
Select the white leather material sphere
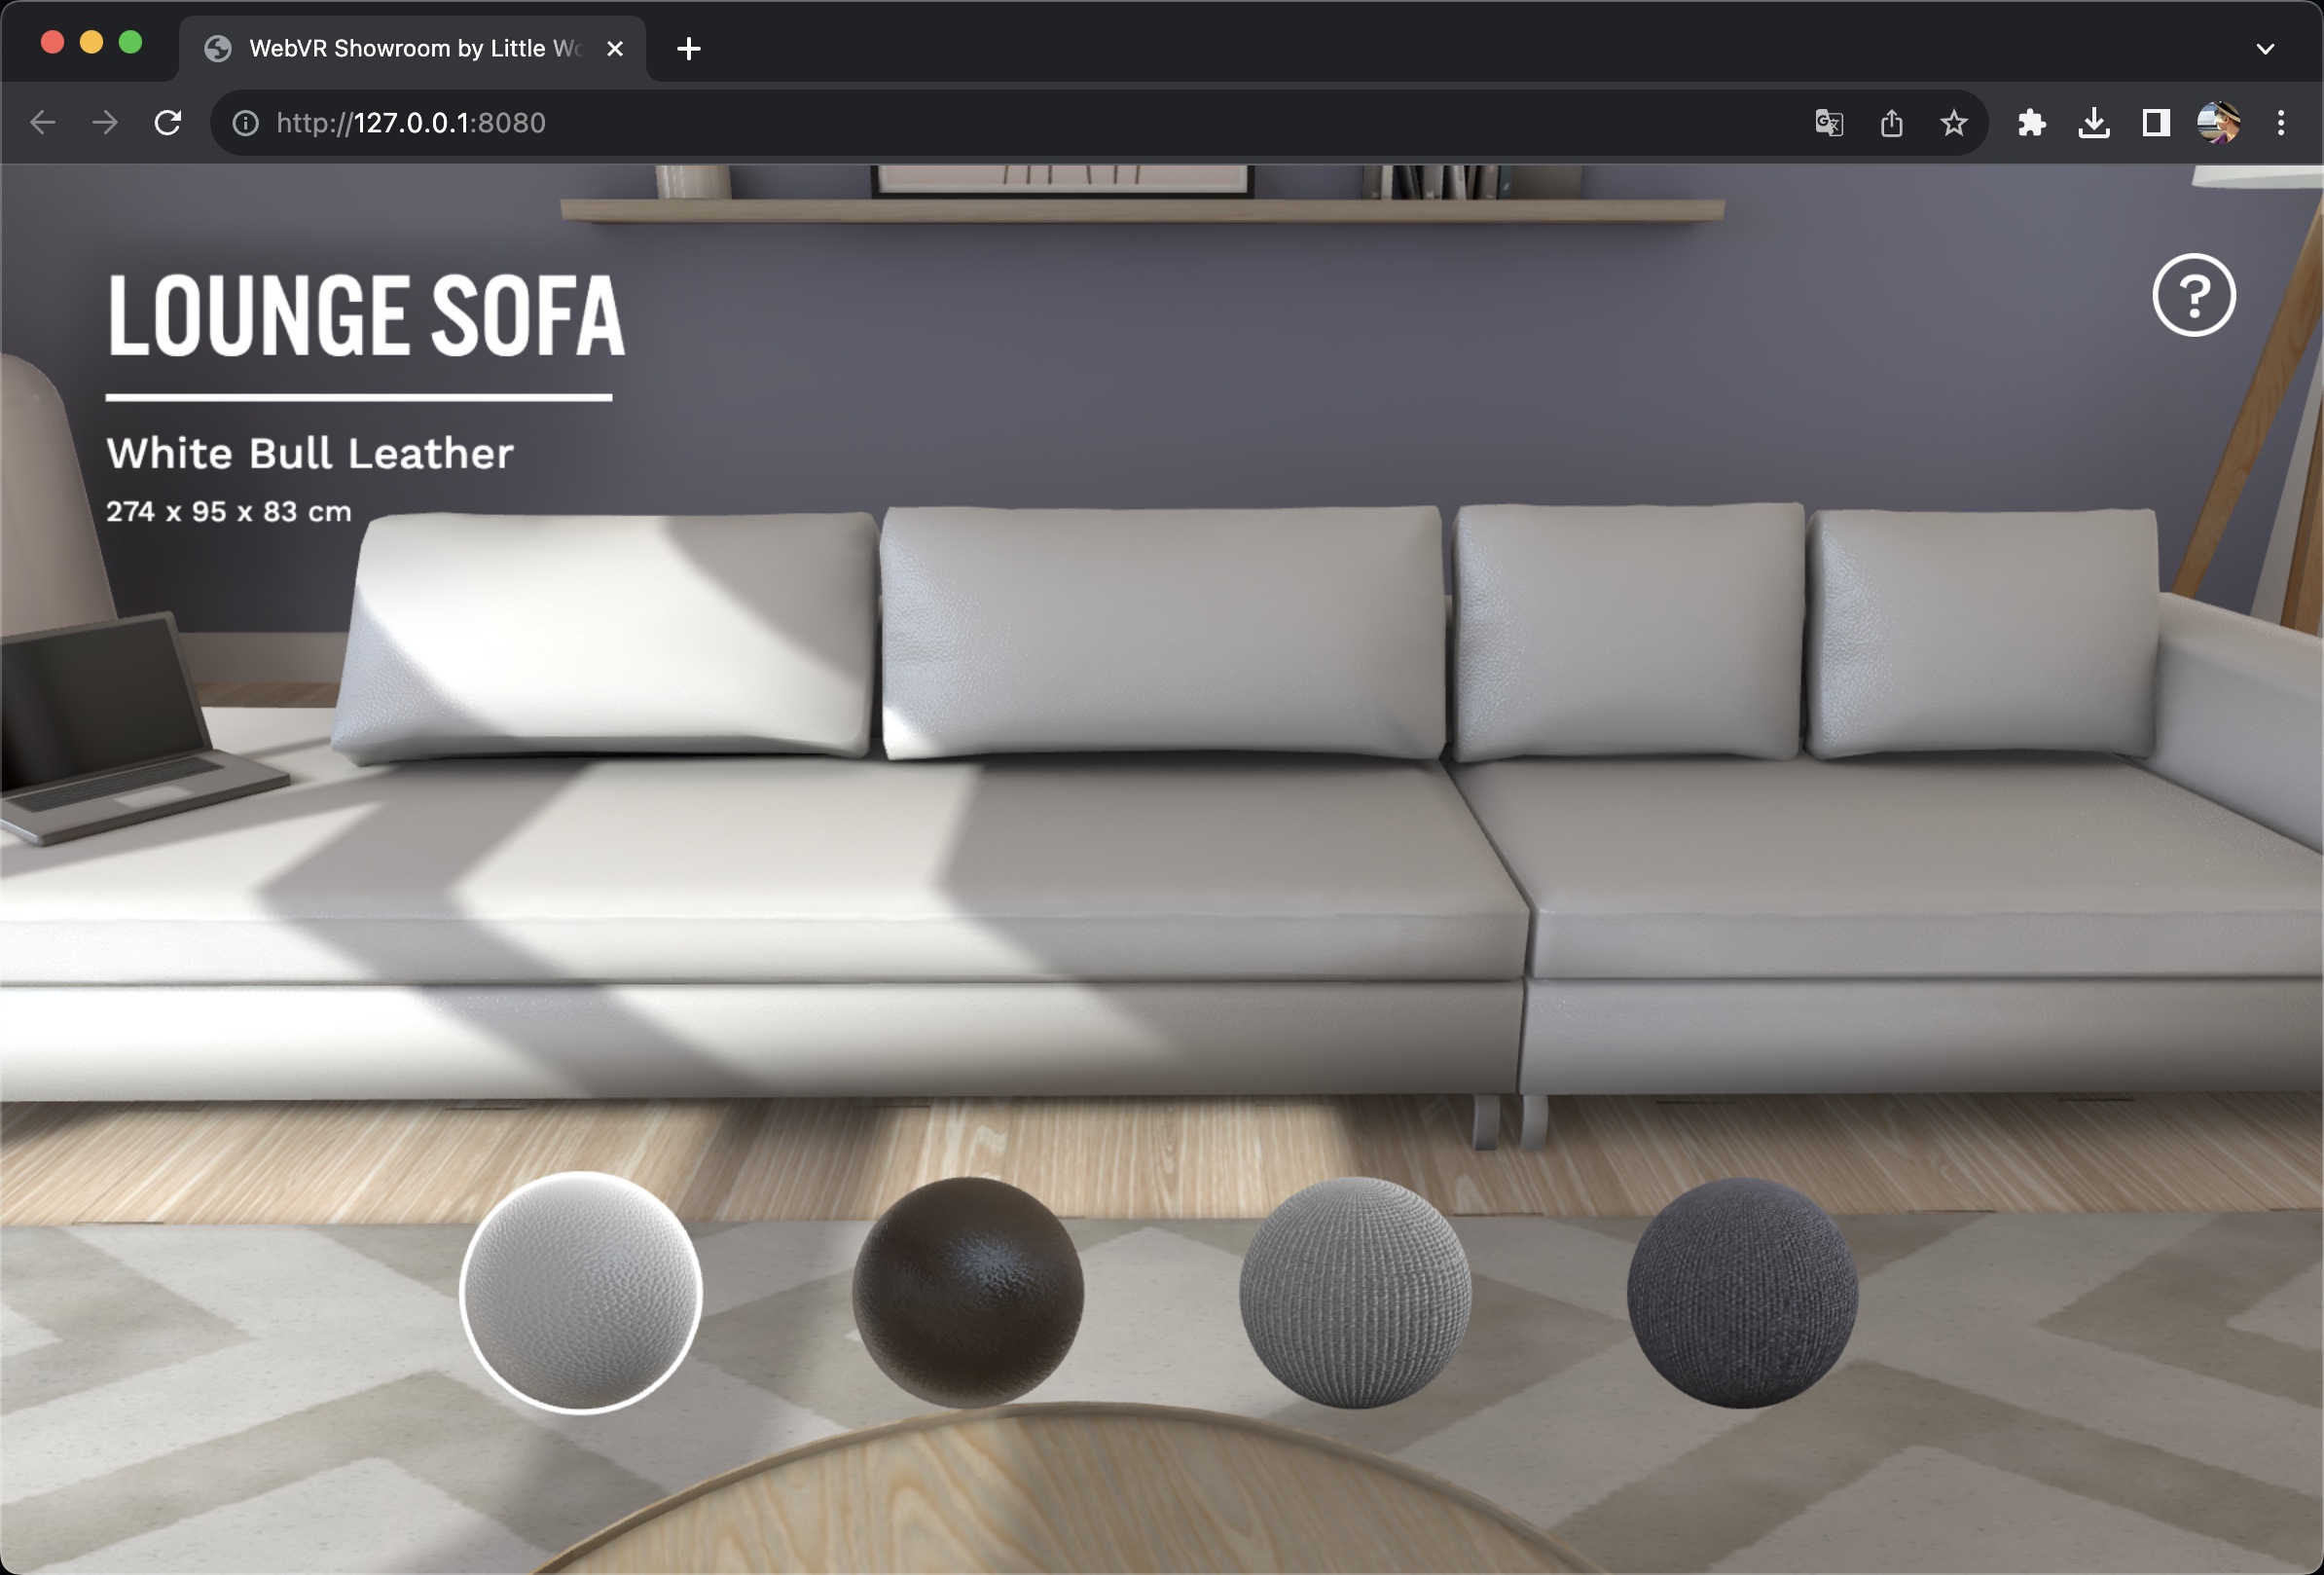click(x=581, y=1292)
